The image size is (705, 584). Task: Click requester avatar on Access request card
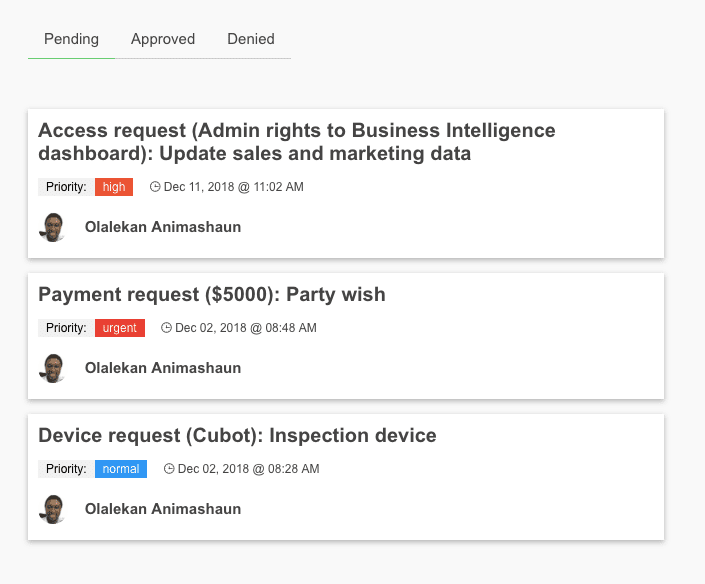click(x=52, y=227)
